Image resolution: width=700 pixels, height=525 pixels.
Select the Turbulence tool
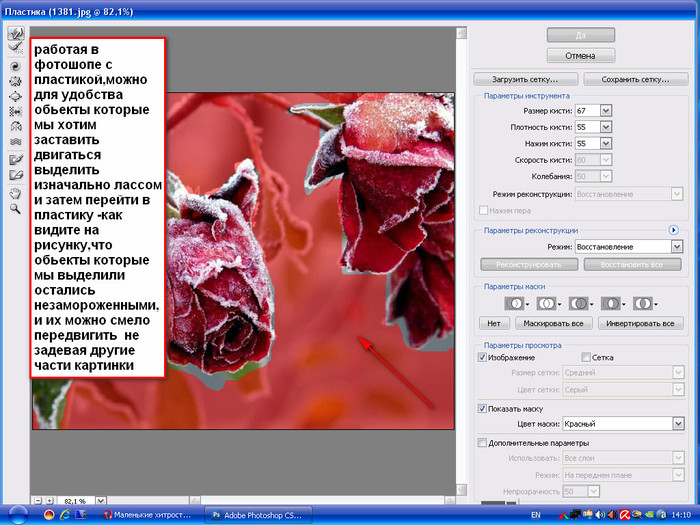tap(15, 142)
